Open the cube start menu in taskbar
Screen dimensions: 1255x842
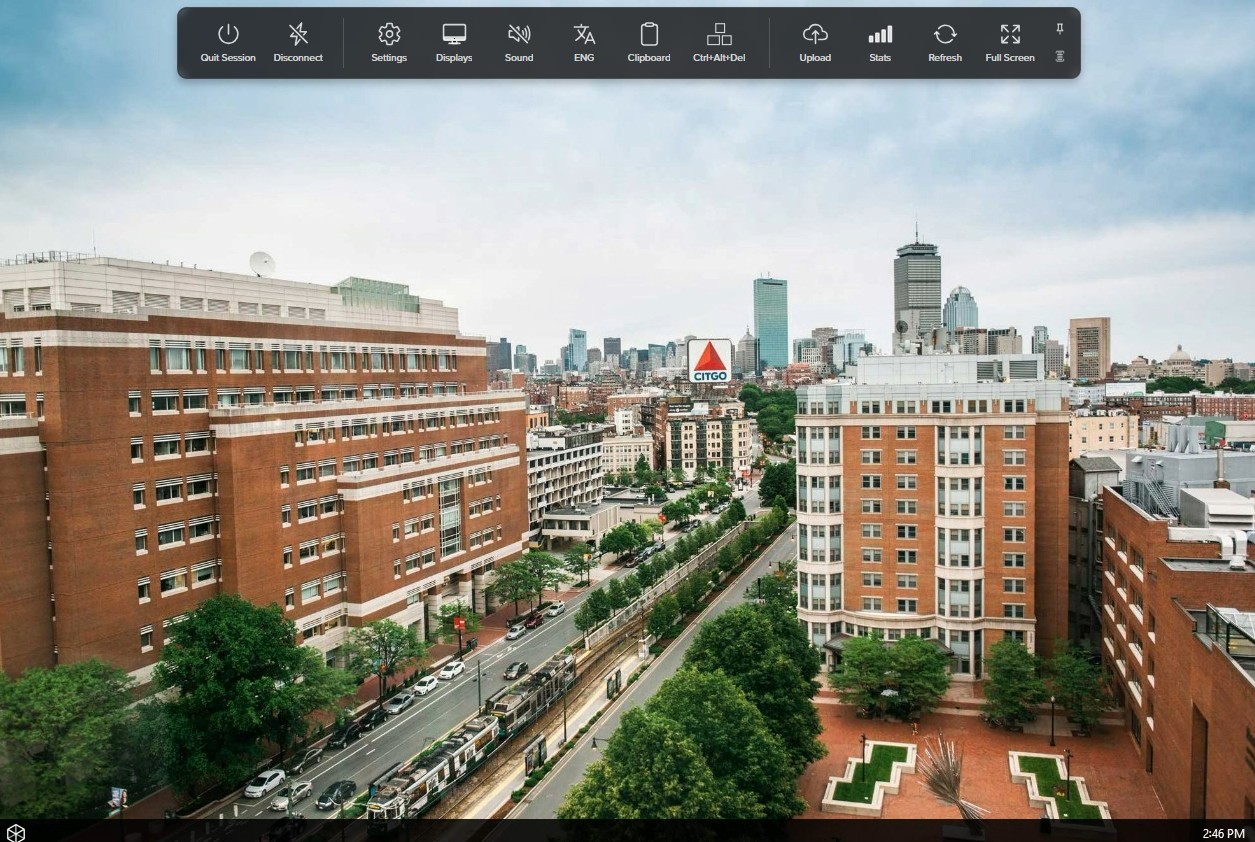(16, 832)
